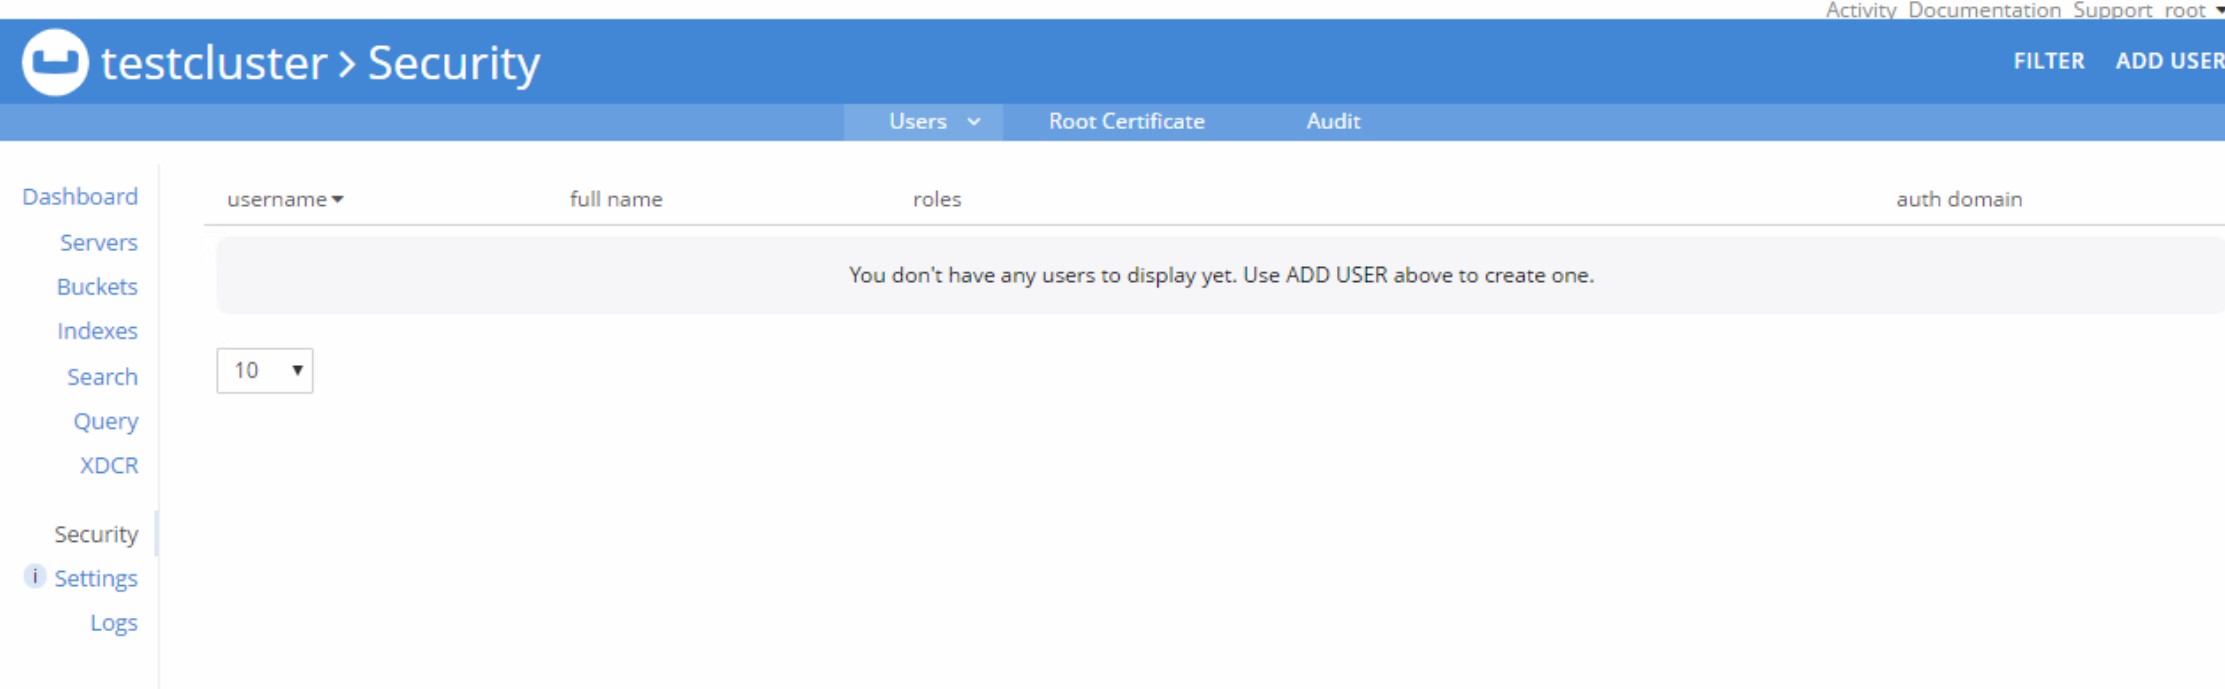The image size is (2225, 689).
Task: Click the Settings info icon
Action: coord(35,576)
